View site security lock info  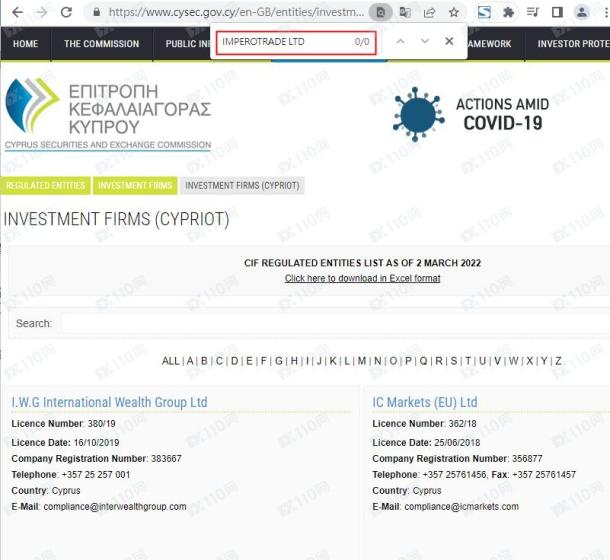click(x=96, y=12)
